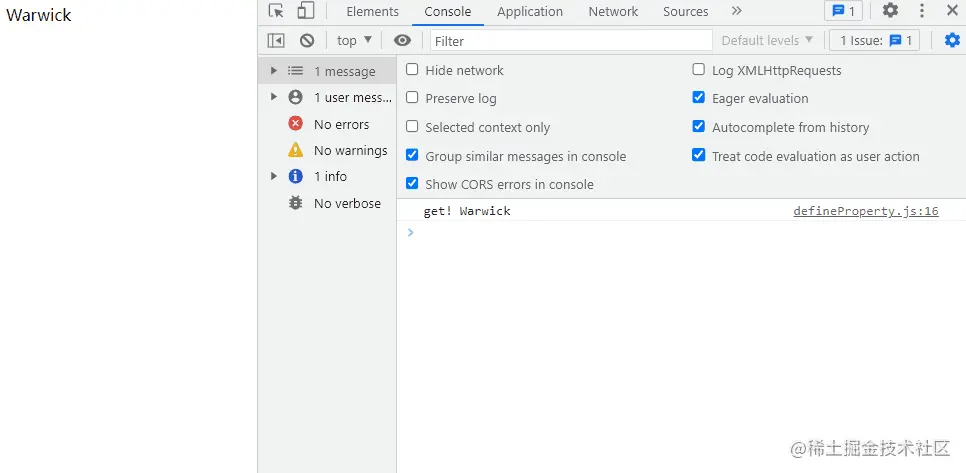Open the Sources tab

click(x=686, y=12)
